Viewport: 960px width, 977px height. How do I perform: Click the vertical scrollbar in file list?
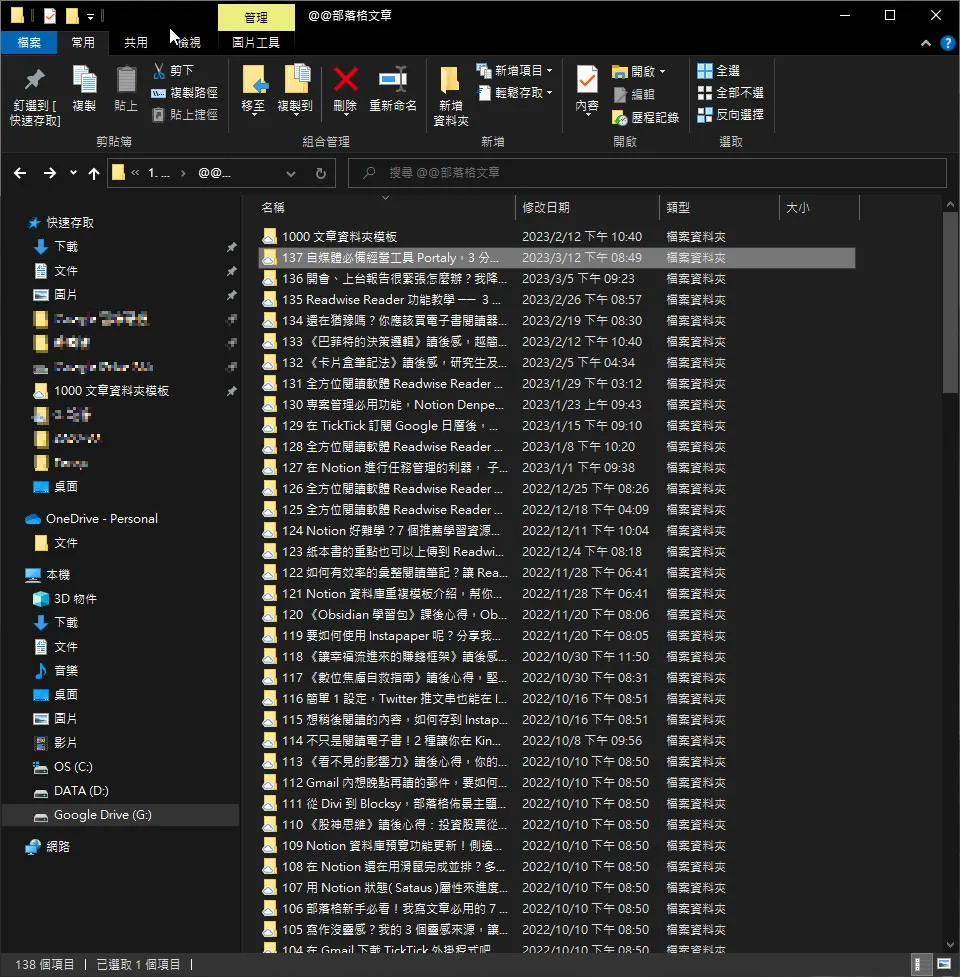pyautogui.click(x=950, y=302)
